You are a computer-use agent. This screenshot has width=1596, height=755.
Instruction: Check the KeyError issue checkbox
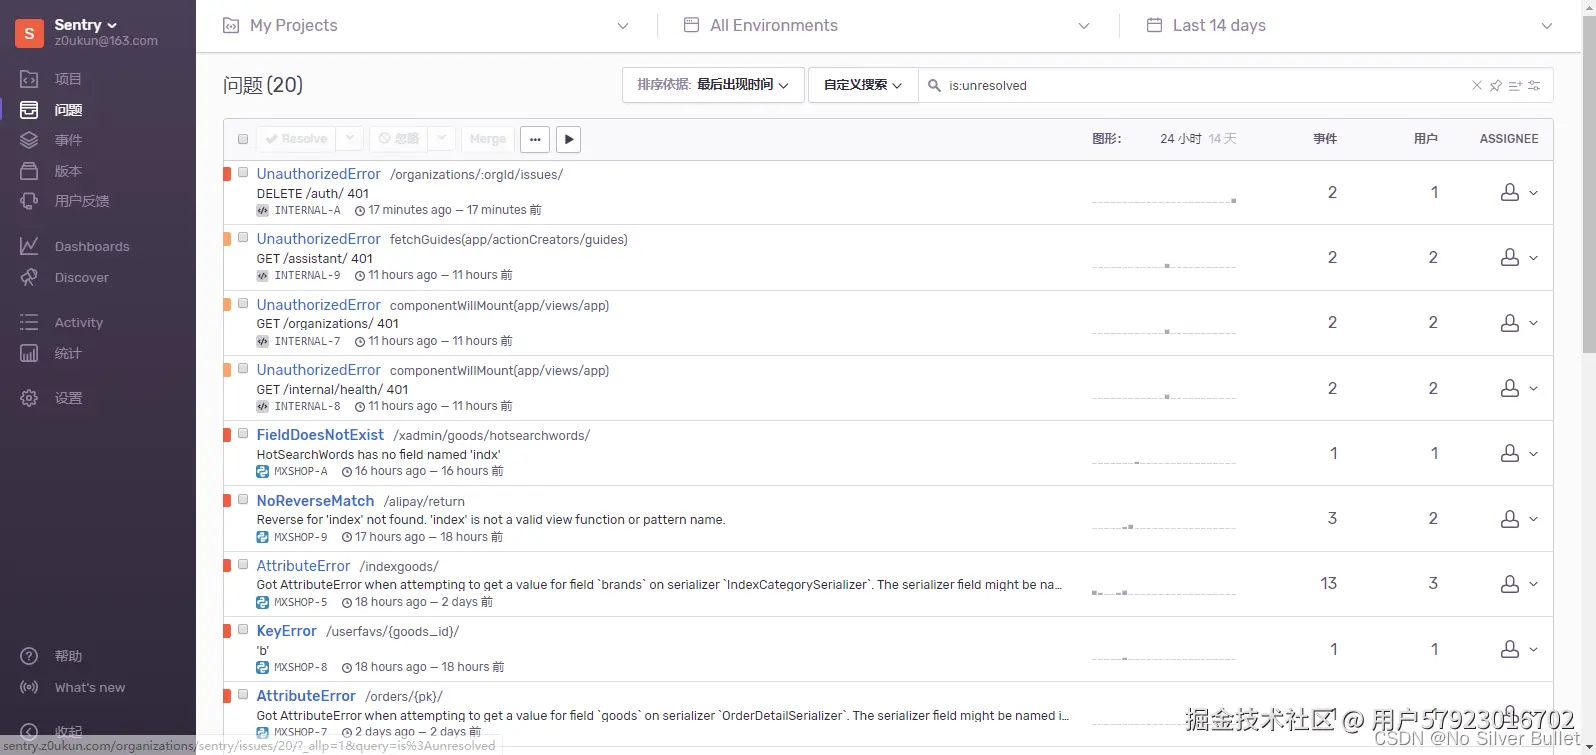[243, 630]
